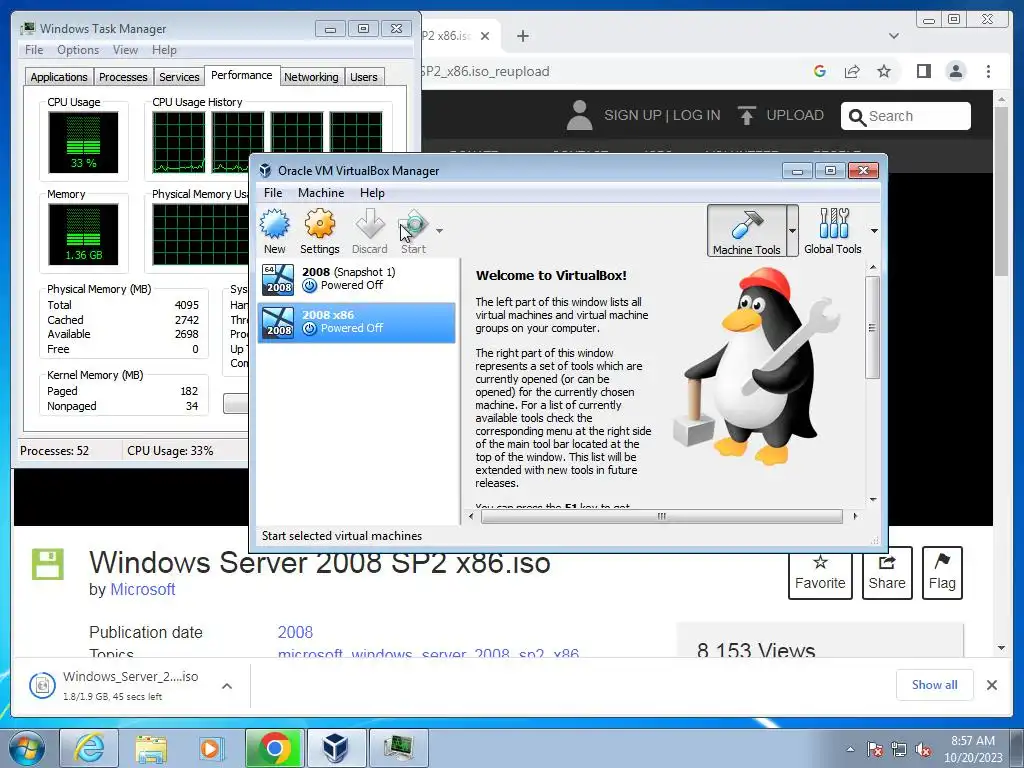
Task: Click Show all downloads button
Action: coord(935,684)
